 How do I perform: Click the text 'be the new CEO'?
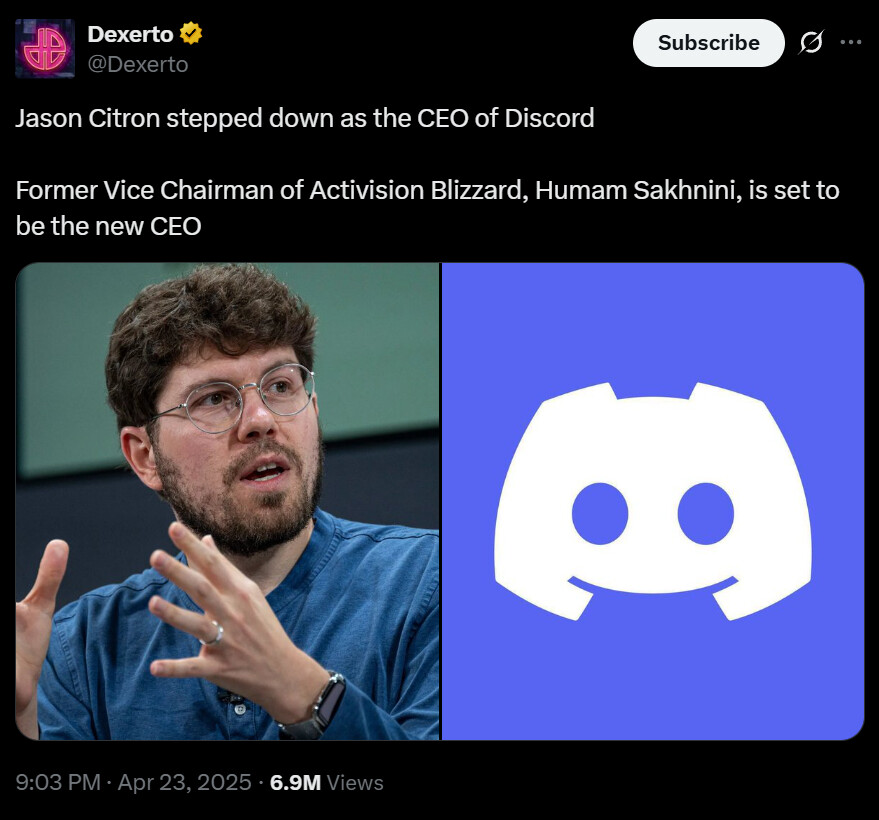pyautogui.click(x=109, y=226)
